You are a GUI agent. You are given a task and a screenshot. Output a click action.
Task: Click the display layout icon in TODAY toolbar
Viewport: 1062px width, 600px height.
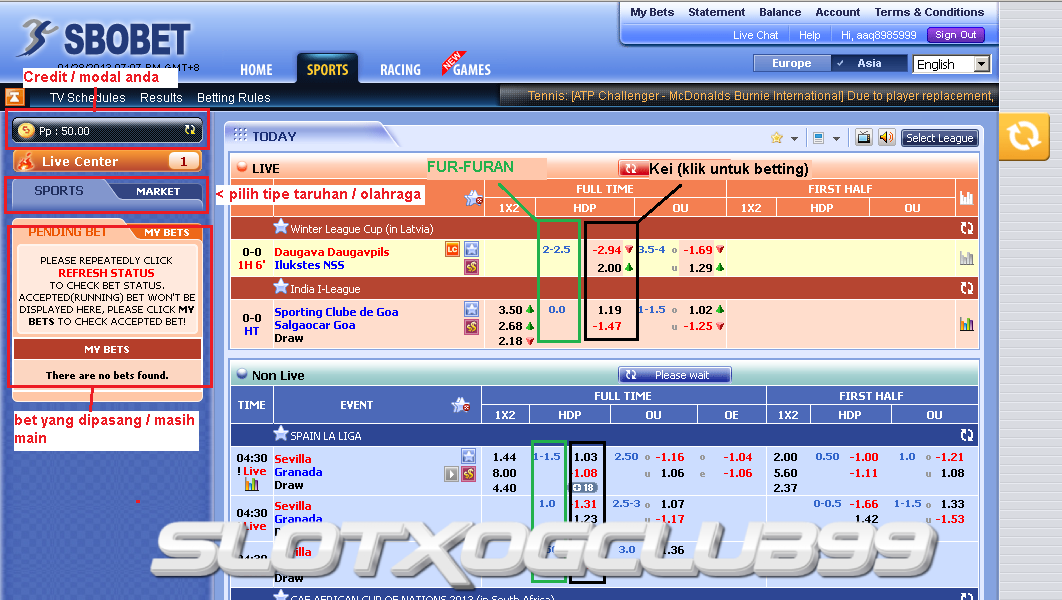coord(818,138)
